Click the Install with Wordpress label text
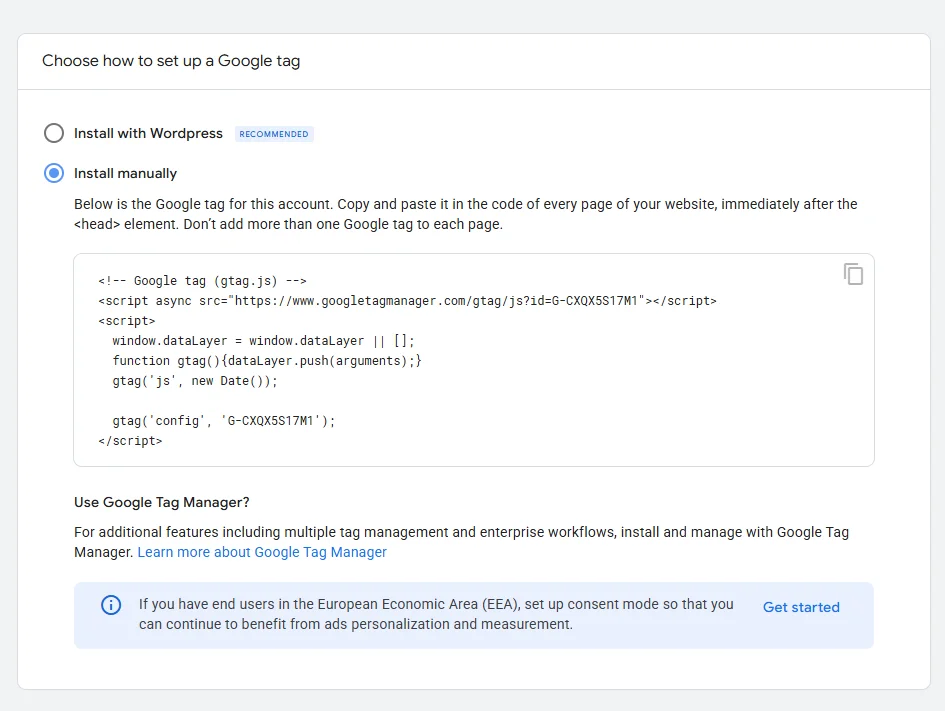This screenshot has height=711, width=945. (x=148, y=133)
